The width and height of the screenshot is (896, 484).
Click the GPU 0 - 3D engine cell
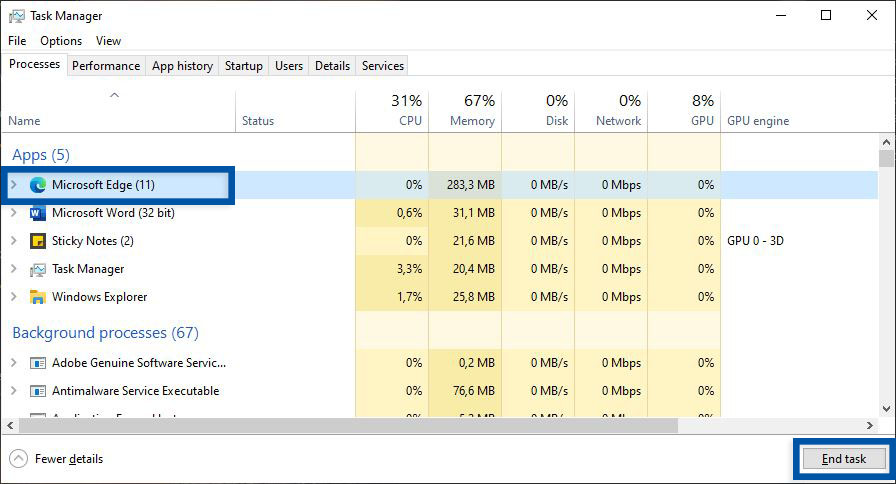tap(755, 241)
